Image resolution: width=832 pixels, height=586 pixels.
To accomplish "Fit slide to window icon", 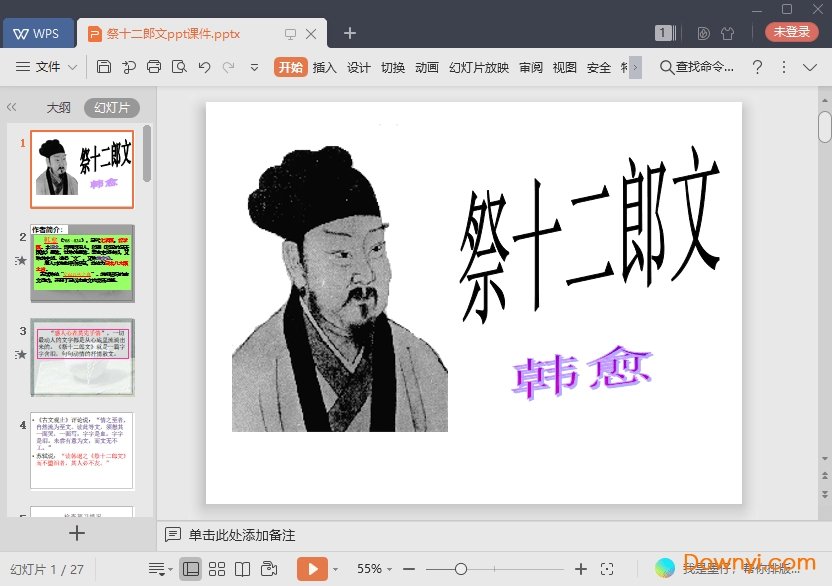I will 607,569.
